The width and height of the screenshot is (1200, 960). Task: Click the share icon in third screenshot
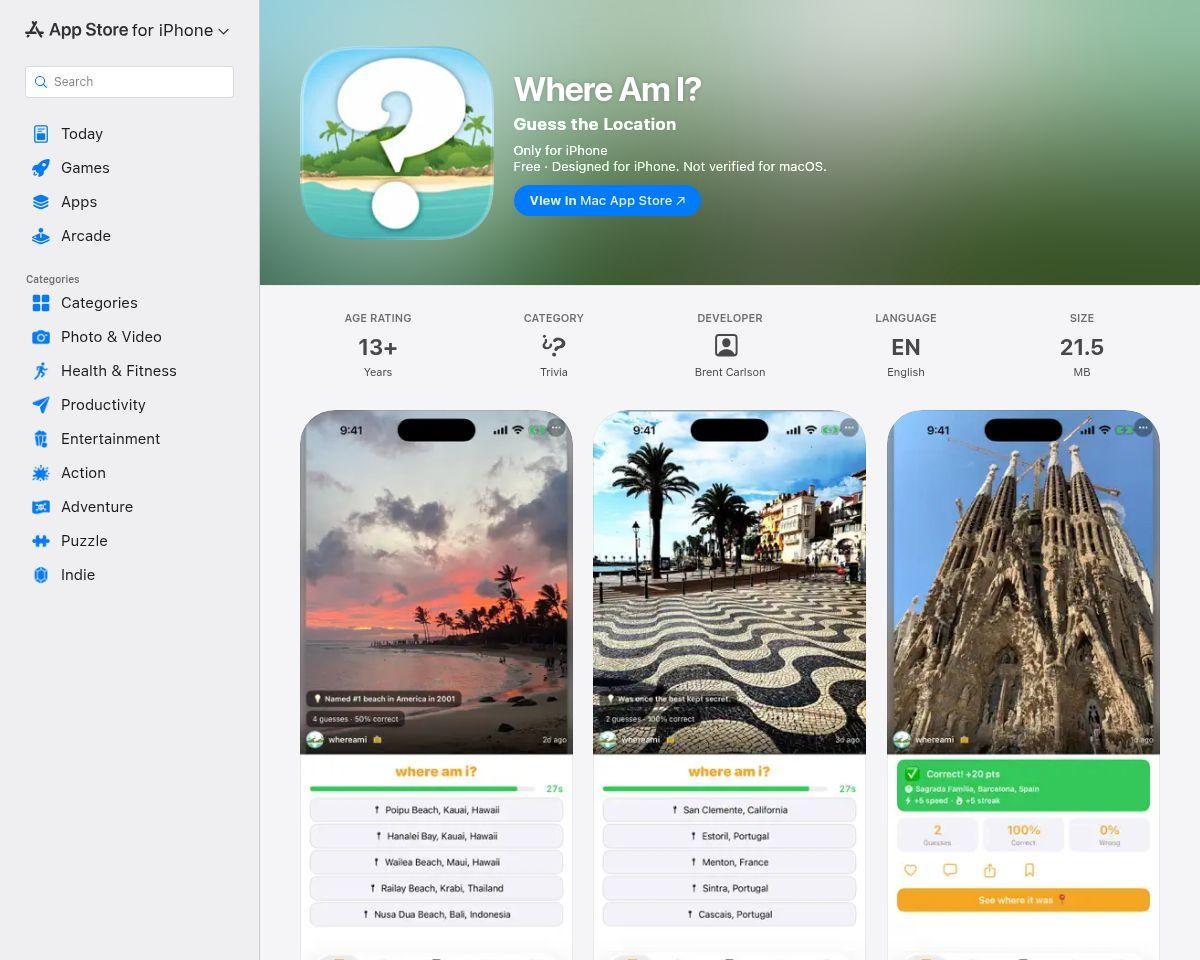coord(989,870)
